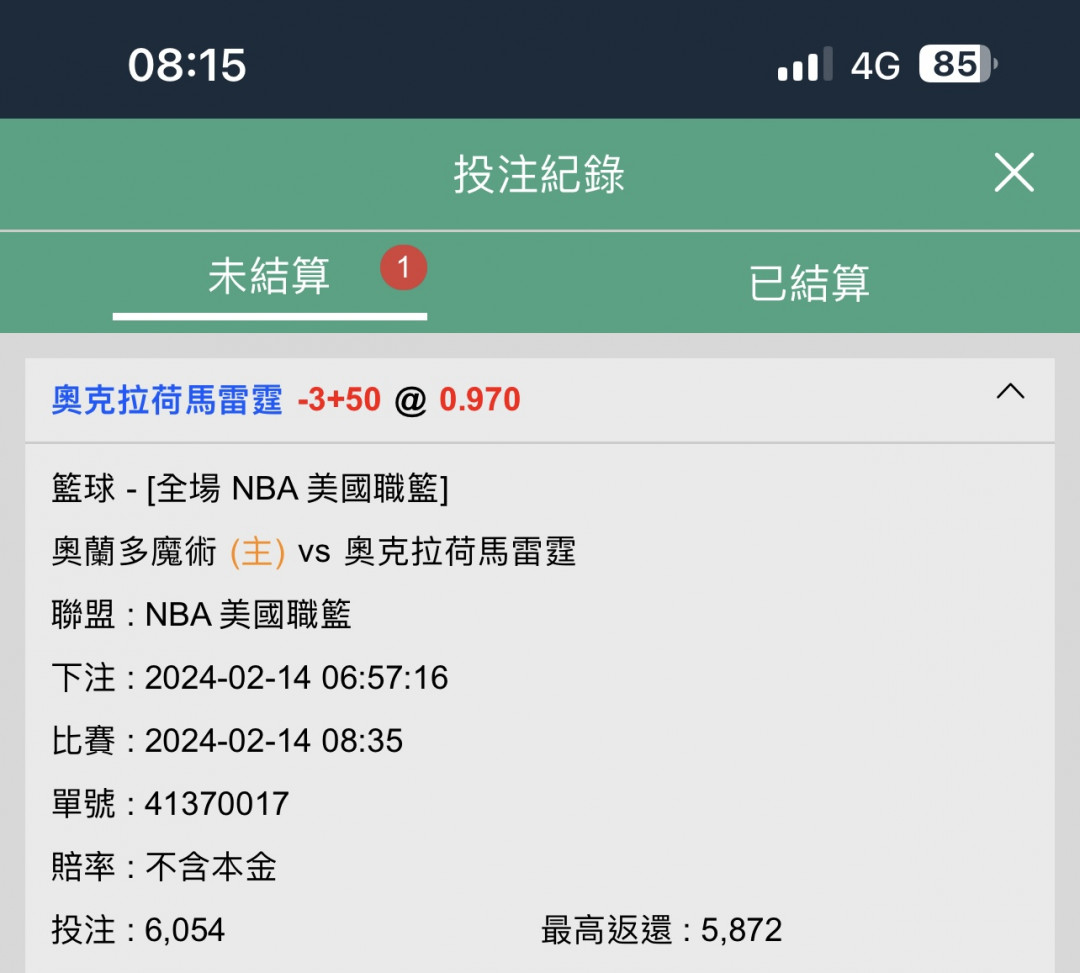Tap the 08:15 status bar clock

click(187, 65)
